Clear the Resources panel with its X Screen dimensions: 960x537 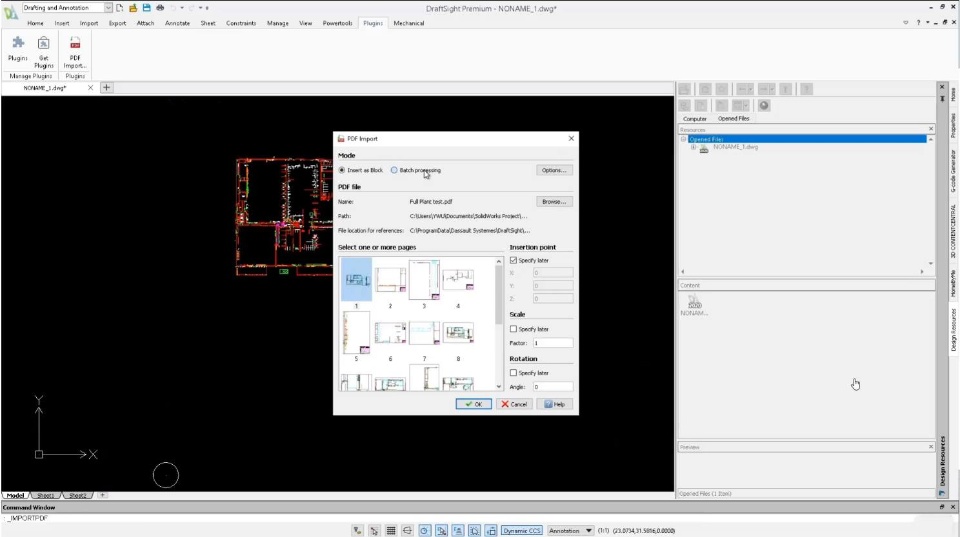931,129
